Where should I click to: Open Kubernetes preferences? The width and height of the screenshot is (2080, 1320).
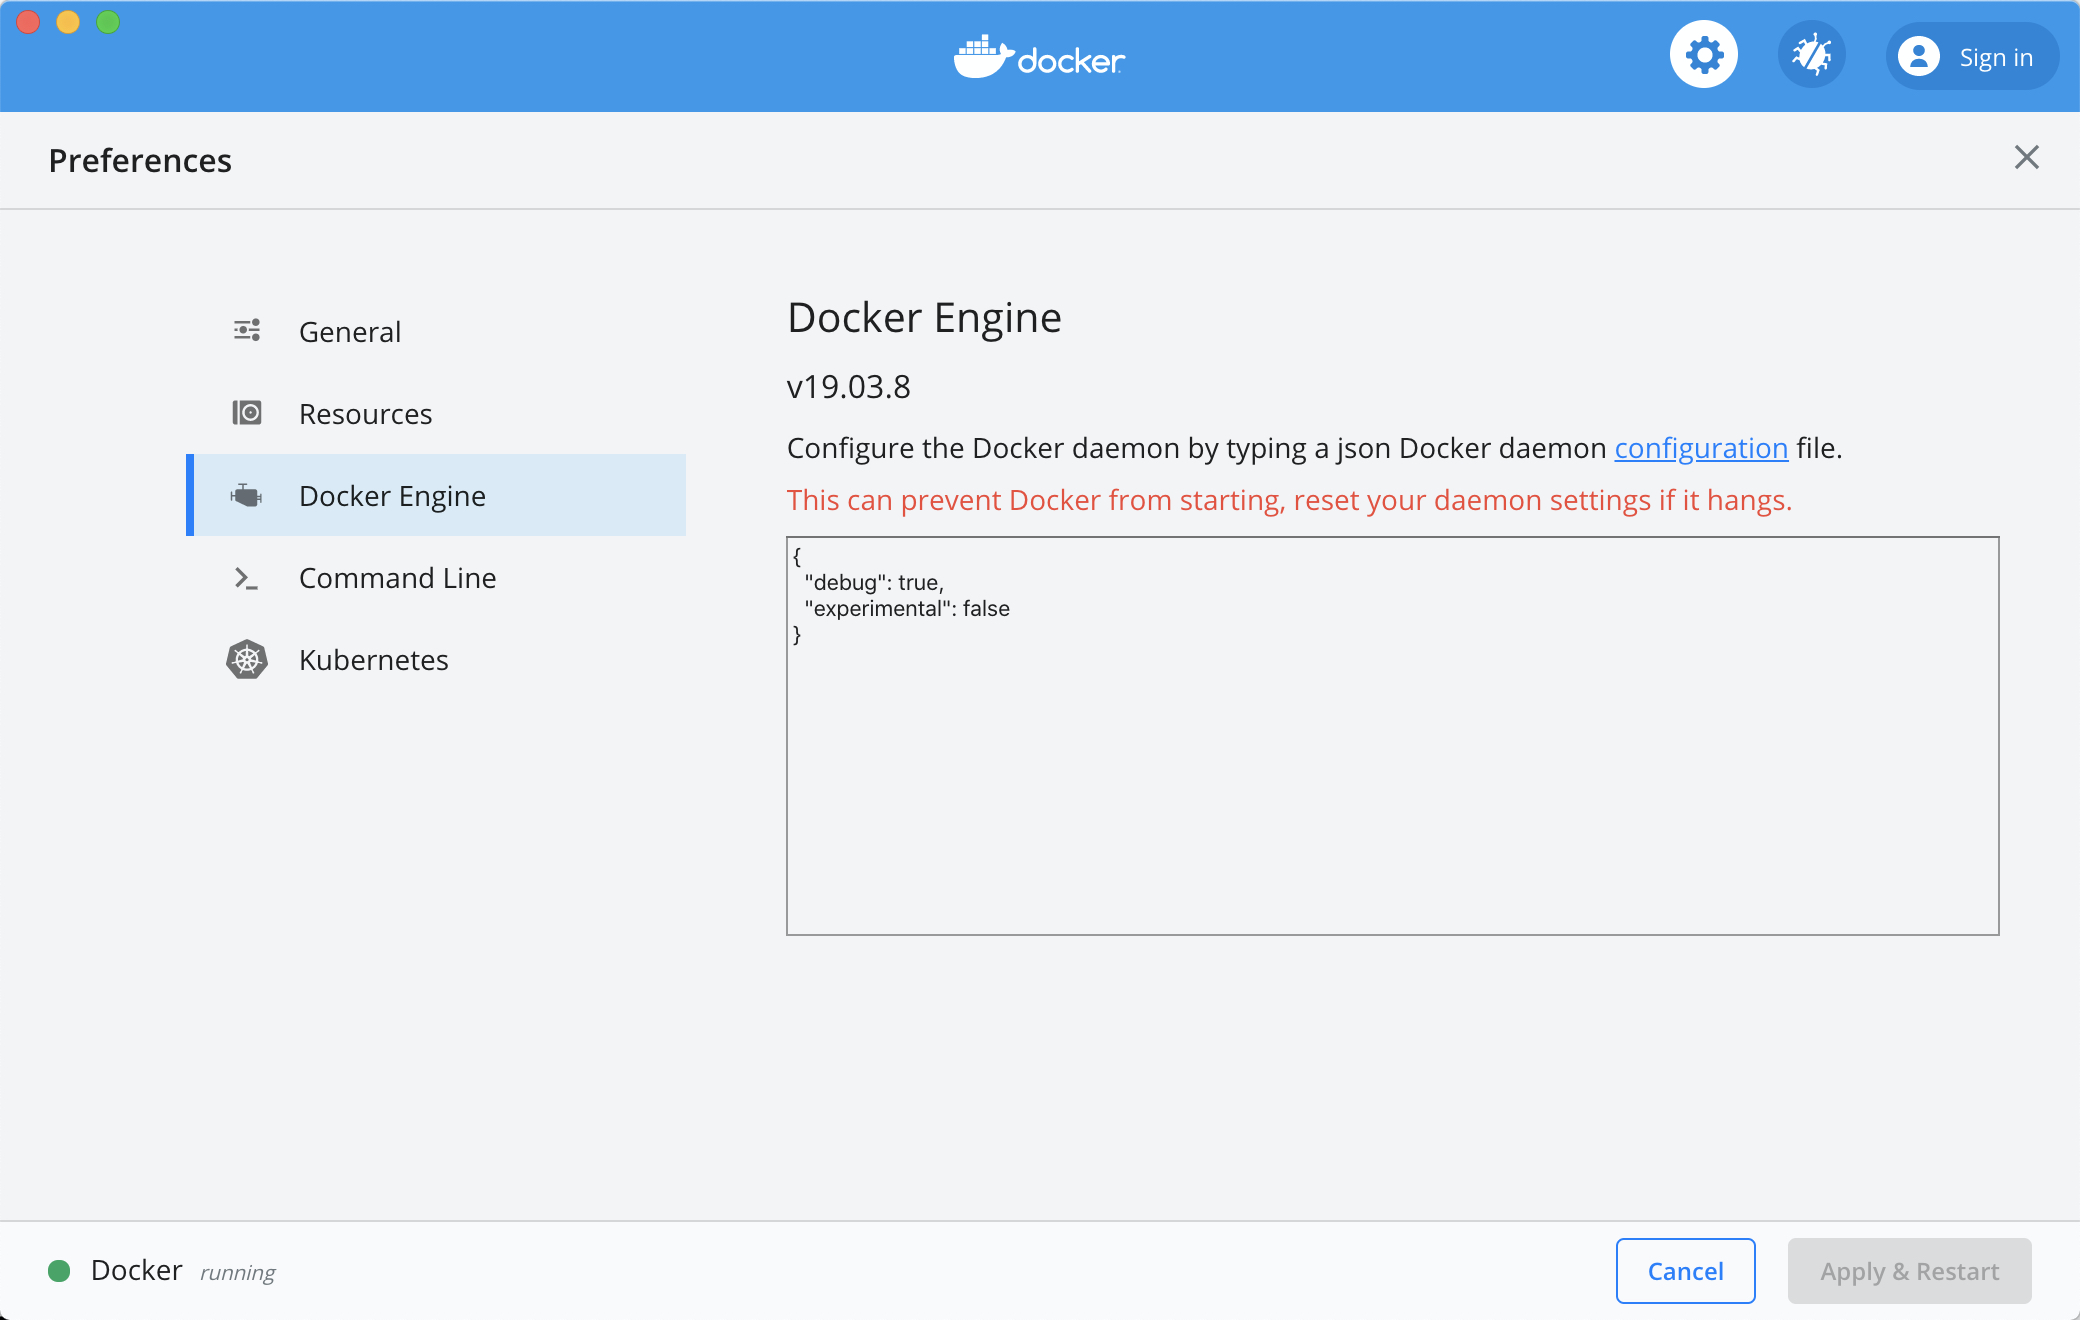[373, 660]
